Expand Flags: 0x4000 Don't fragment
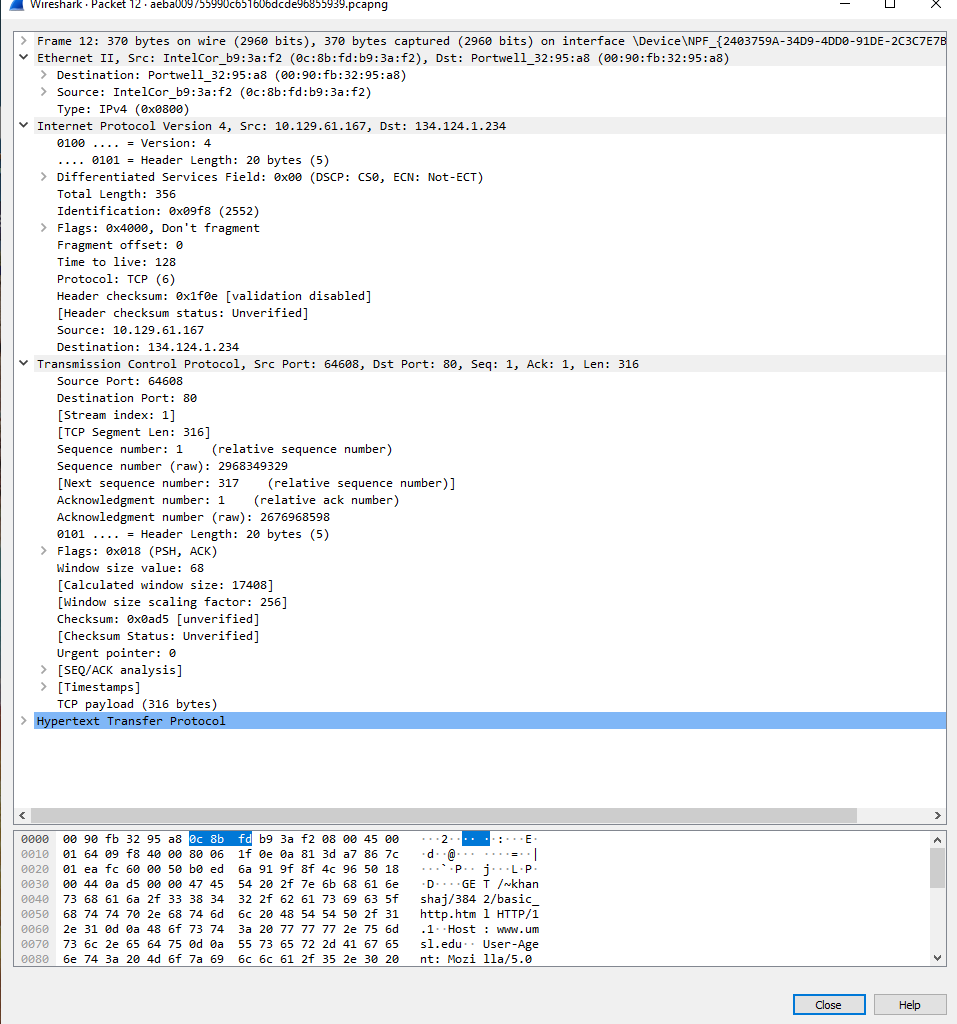Image resolution: width=957 pixels, height=1024 pixels. tap(41, 227)
